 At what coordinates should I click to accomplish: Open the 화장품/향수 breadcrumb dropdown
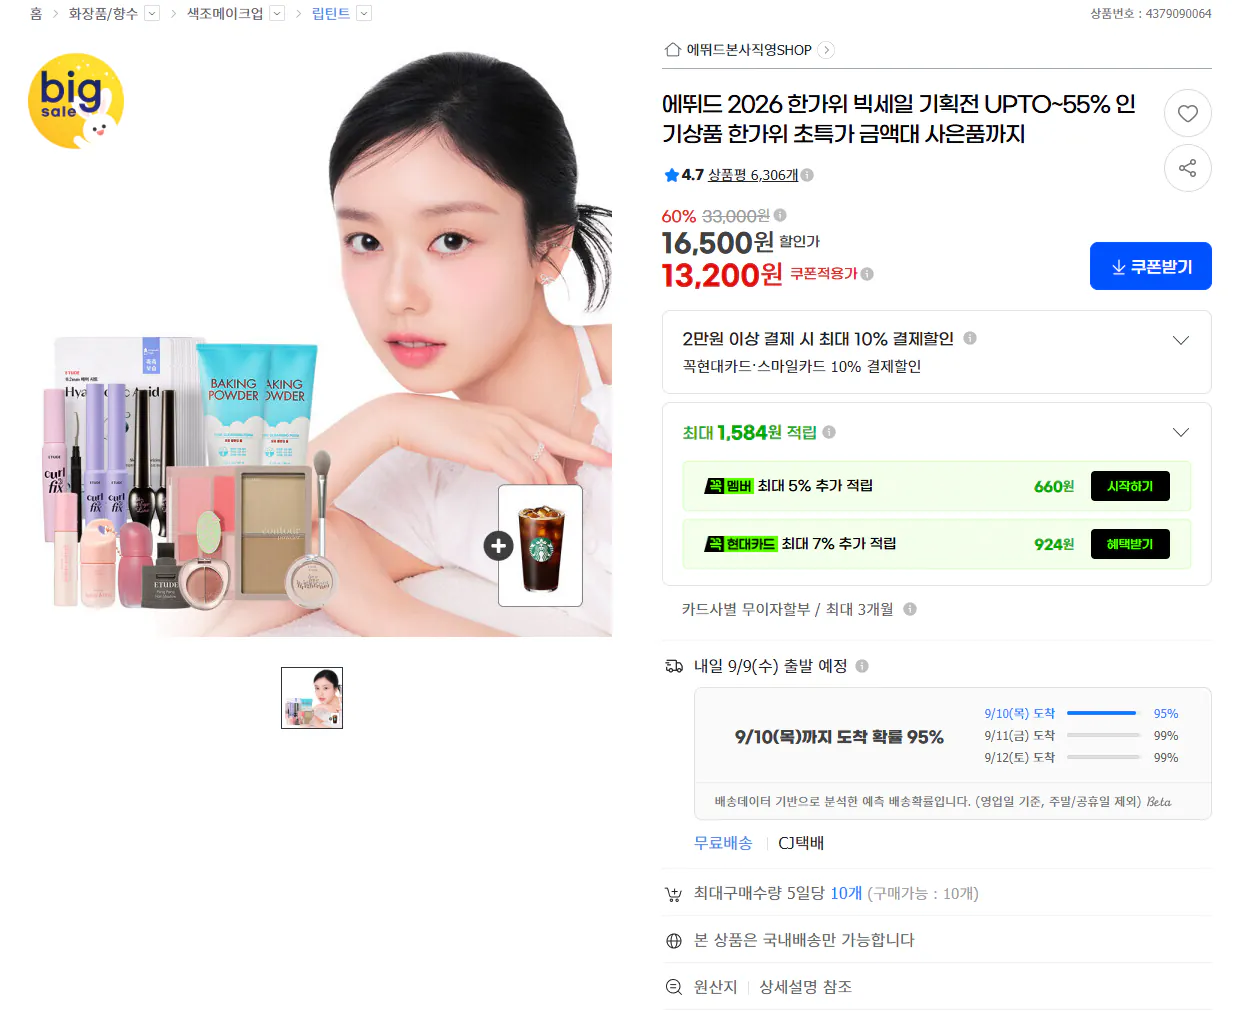tap(152, 14)
